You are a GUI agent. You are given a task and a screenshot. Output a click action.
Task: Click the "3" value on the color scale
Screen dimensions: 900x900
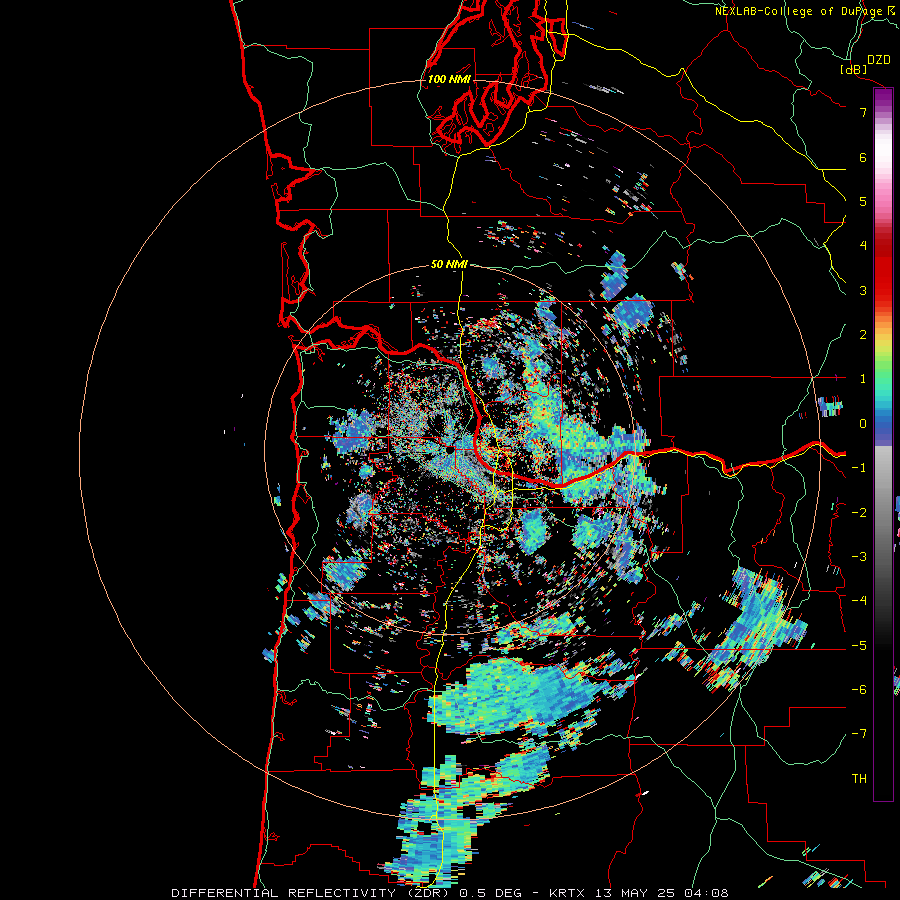(x=863, y=290)
